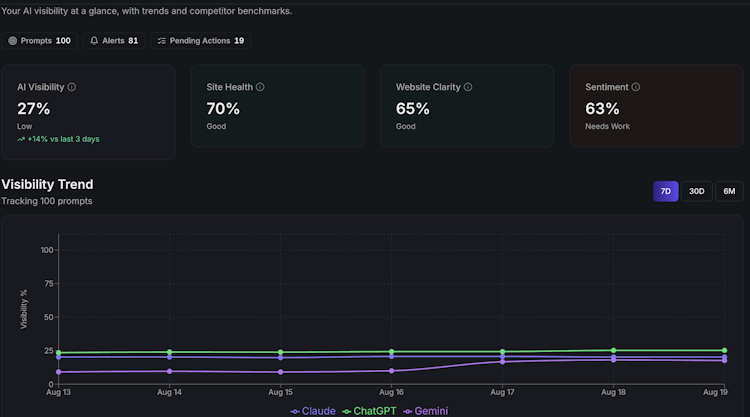750x417 pixels.
Task: Click the Sentiment info icon
Action: coord(636,87)
